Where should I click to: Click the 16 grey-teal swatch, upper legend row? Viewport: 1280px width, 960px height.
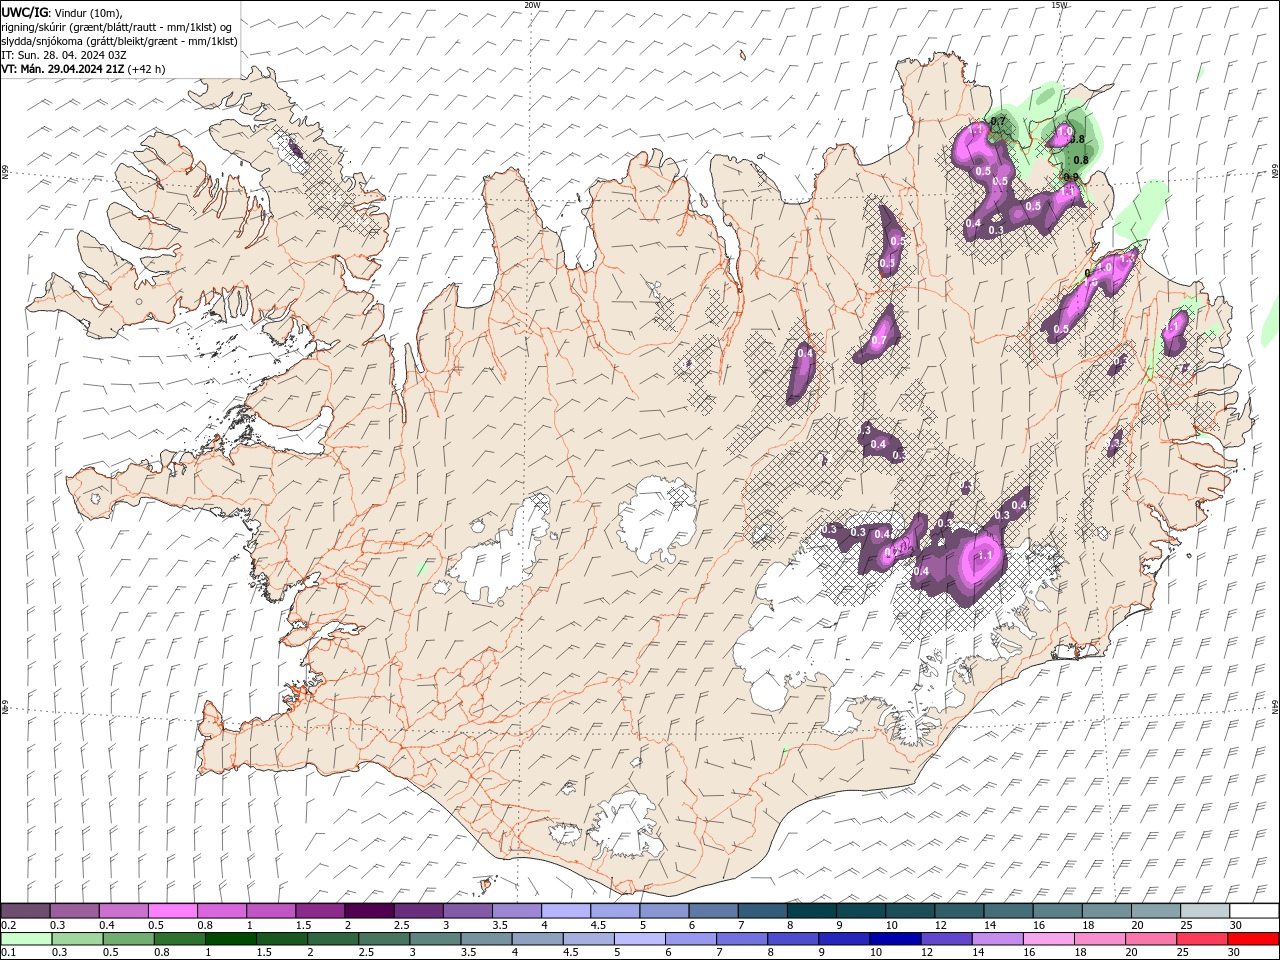[1056, 911]
